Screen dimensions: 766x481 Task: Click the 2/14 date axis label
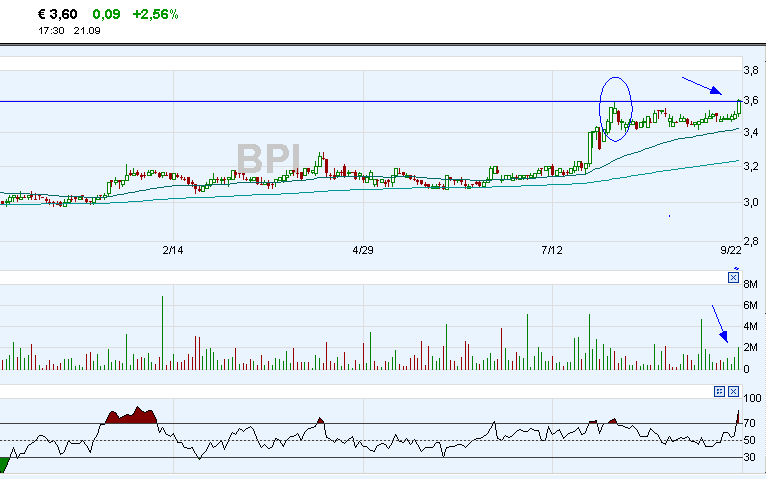click(x=173, y=251)
